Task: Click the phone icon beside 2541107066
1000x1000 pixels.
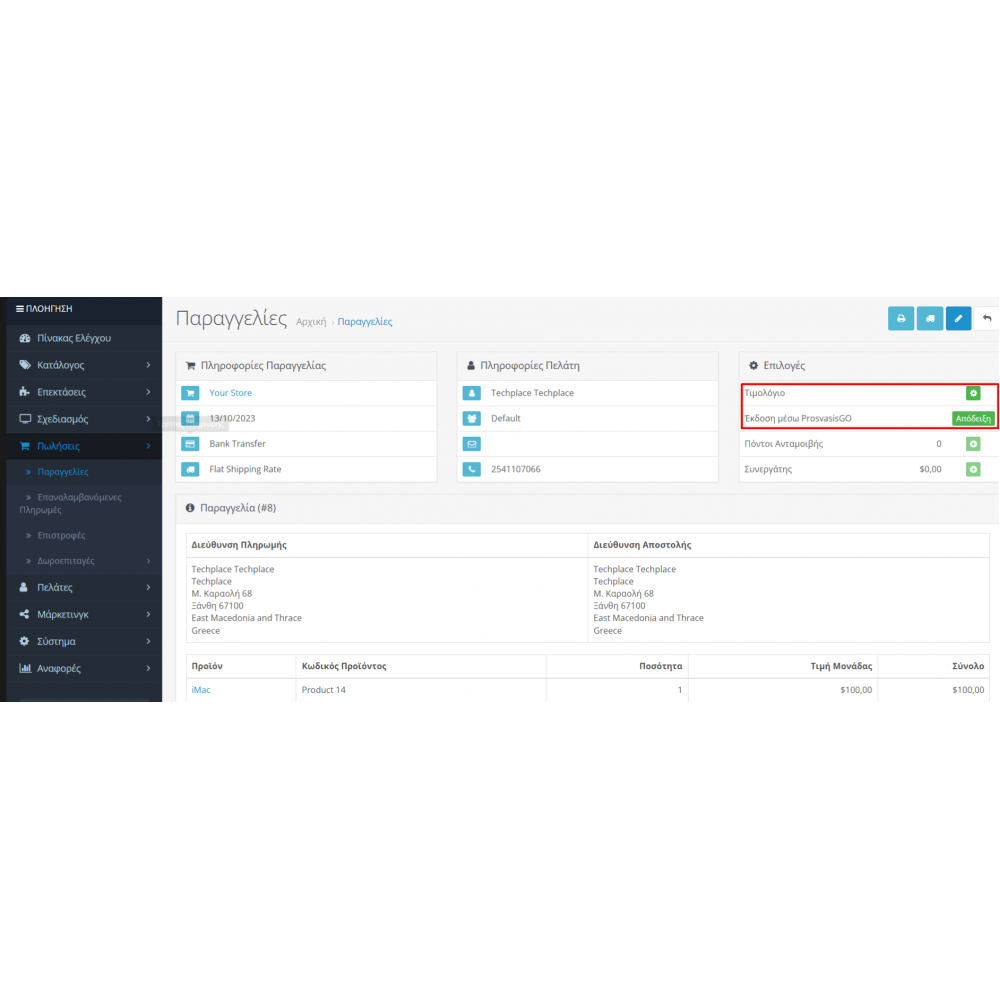Action: point(471,469)
